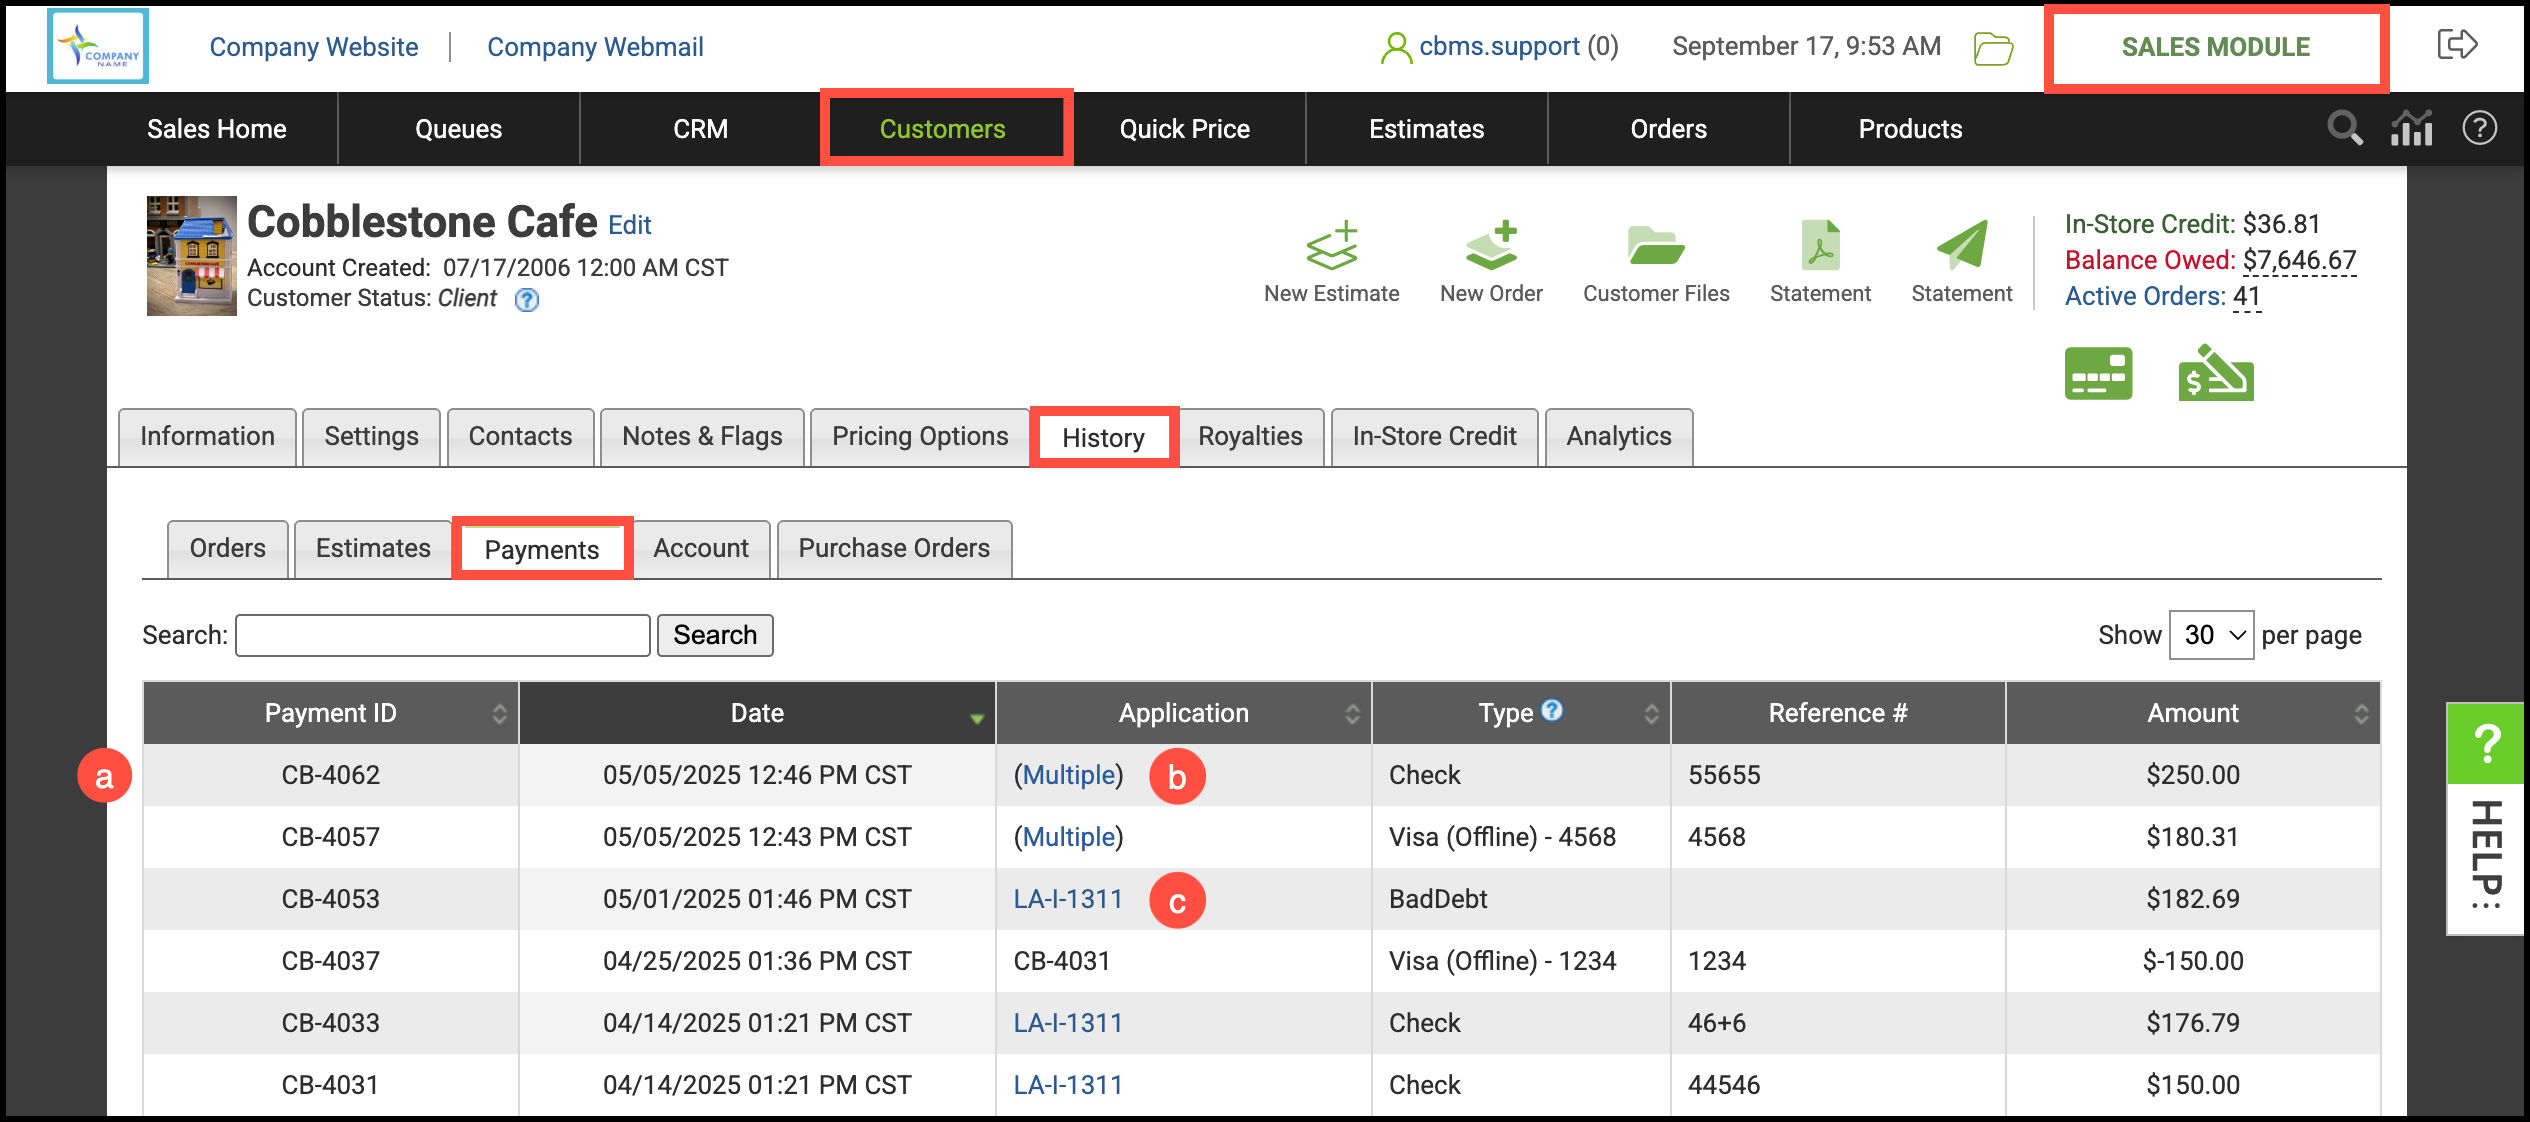The width and height of the screenshot is (2530, 1122).
Task: Click into the payments Search text field
Action: [x=442, y=636]
